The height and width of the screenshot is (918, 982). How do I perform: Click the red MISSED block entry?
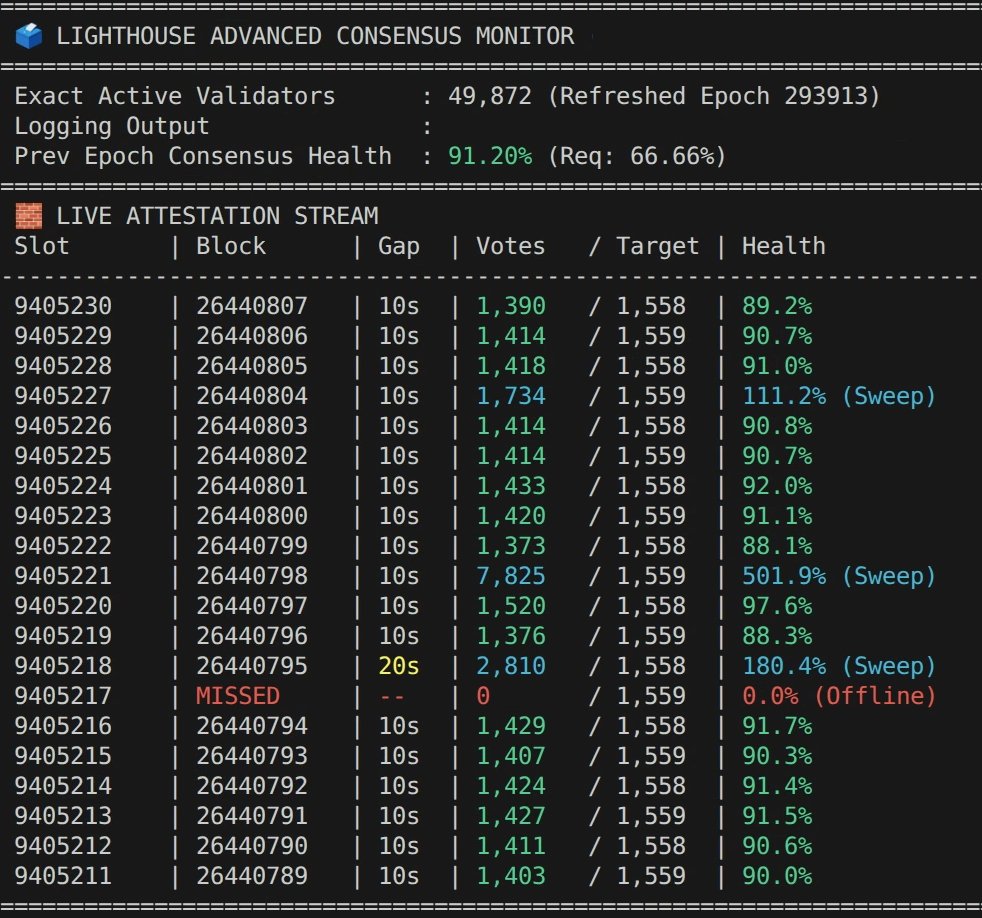tap(237, 696)
